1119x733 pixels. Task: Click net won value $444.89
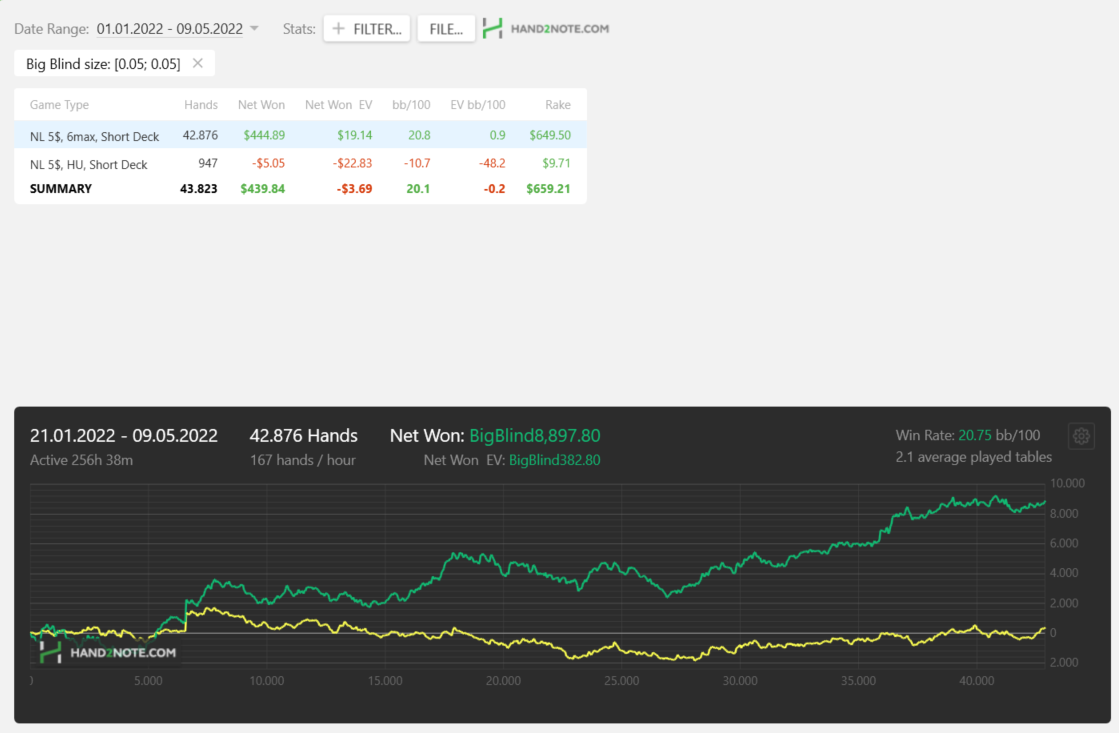click(x=264, y=135)
